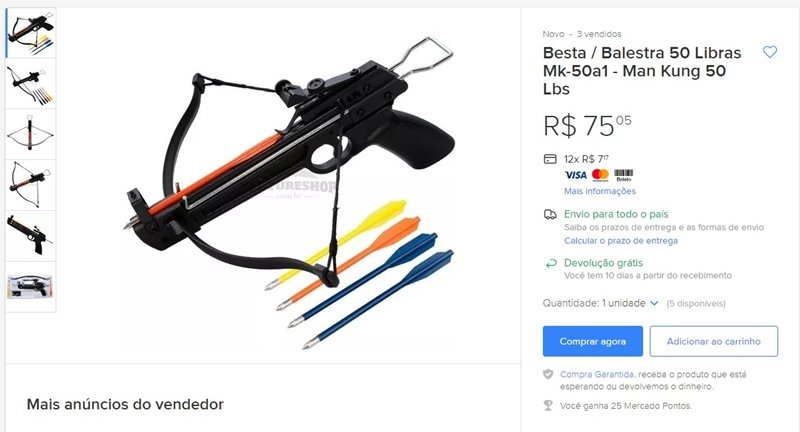
Task: Click the Boleto barcode icon
Action: 623,175
